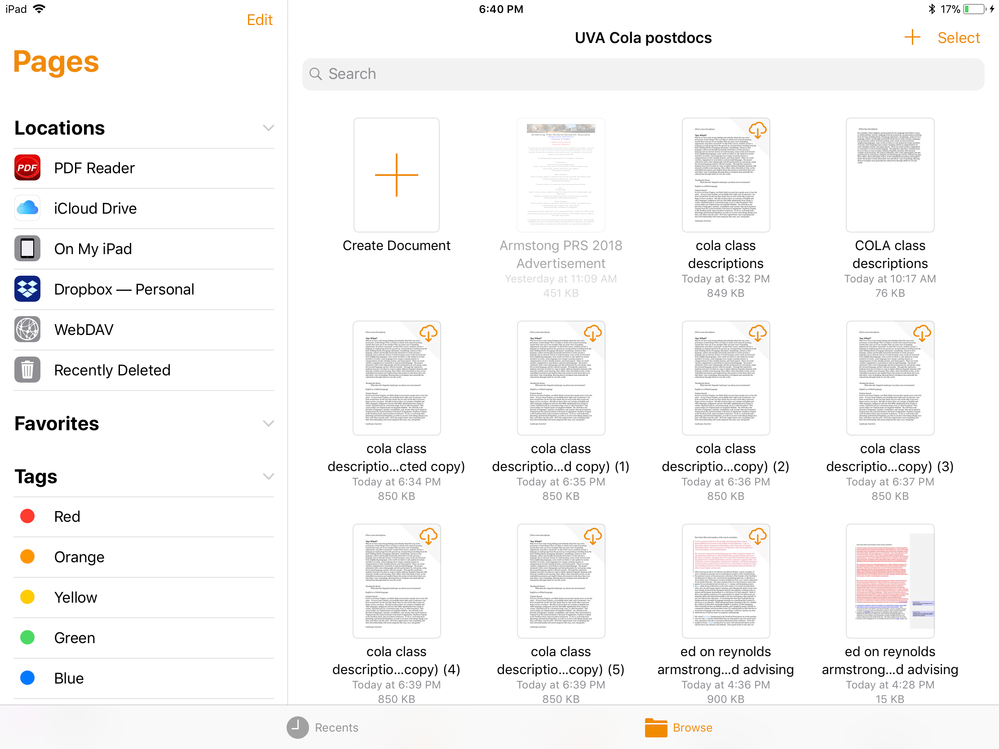The width and height of the screenshot is (999, 749).
Task: Choose WebDAV location
Action: pyautogui.click(x=144, y=330)
